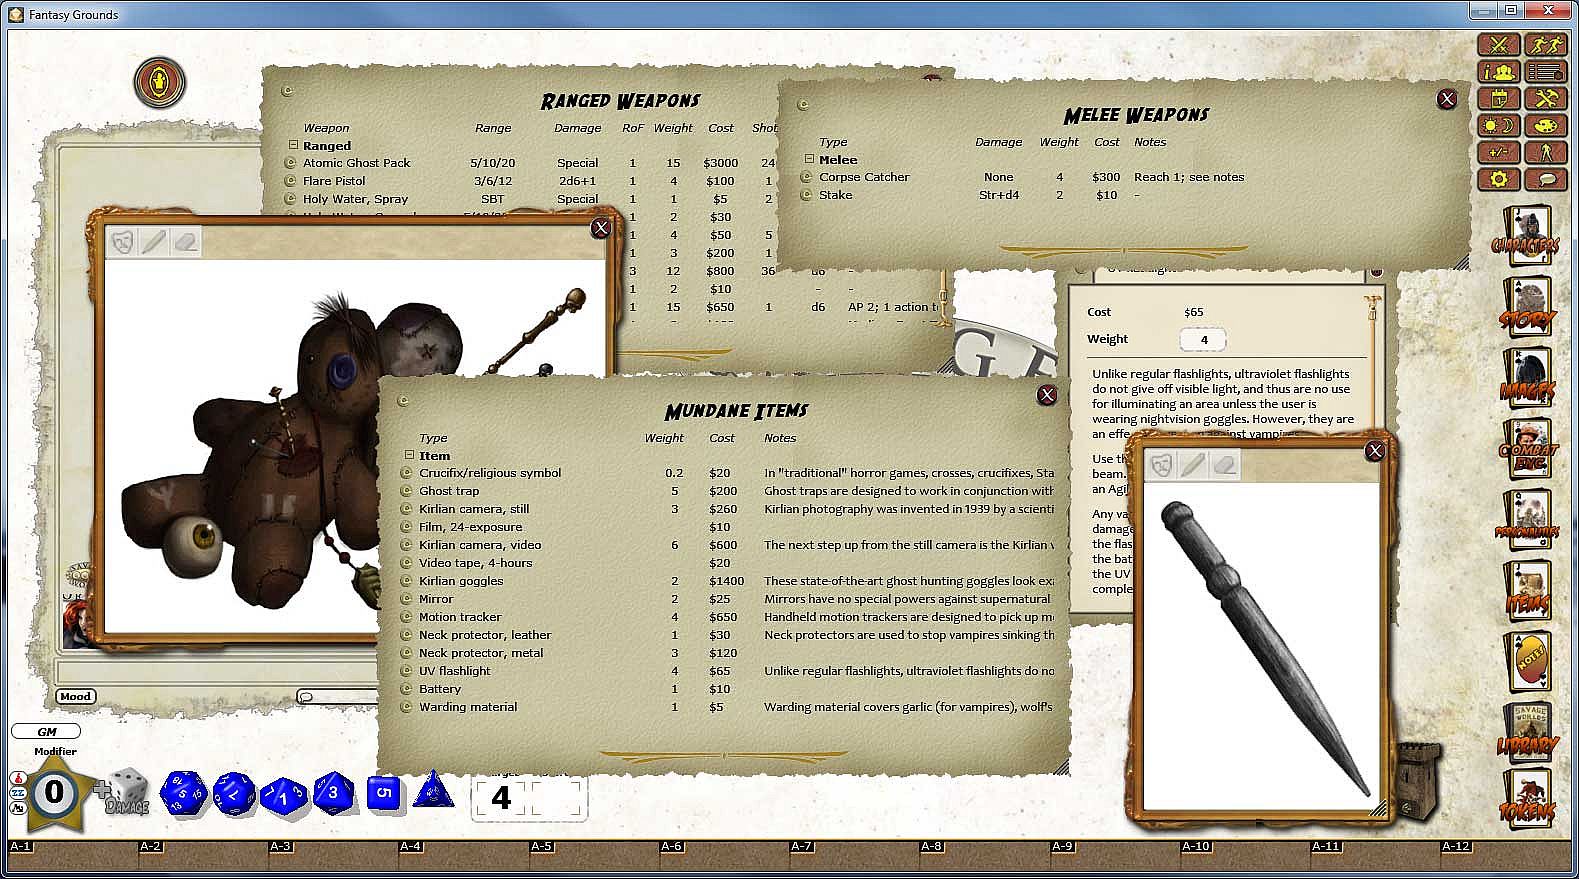Open the standing figure effects icon

pos(1547,153)
